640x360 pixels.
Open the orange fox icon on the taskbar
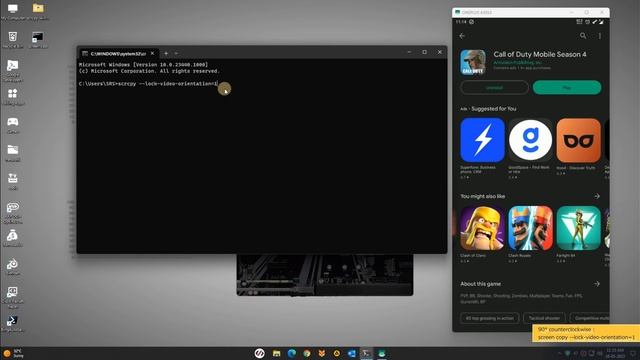pyautogui.click(x=322, y=353)
